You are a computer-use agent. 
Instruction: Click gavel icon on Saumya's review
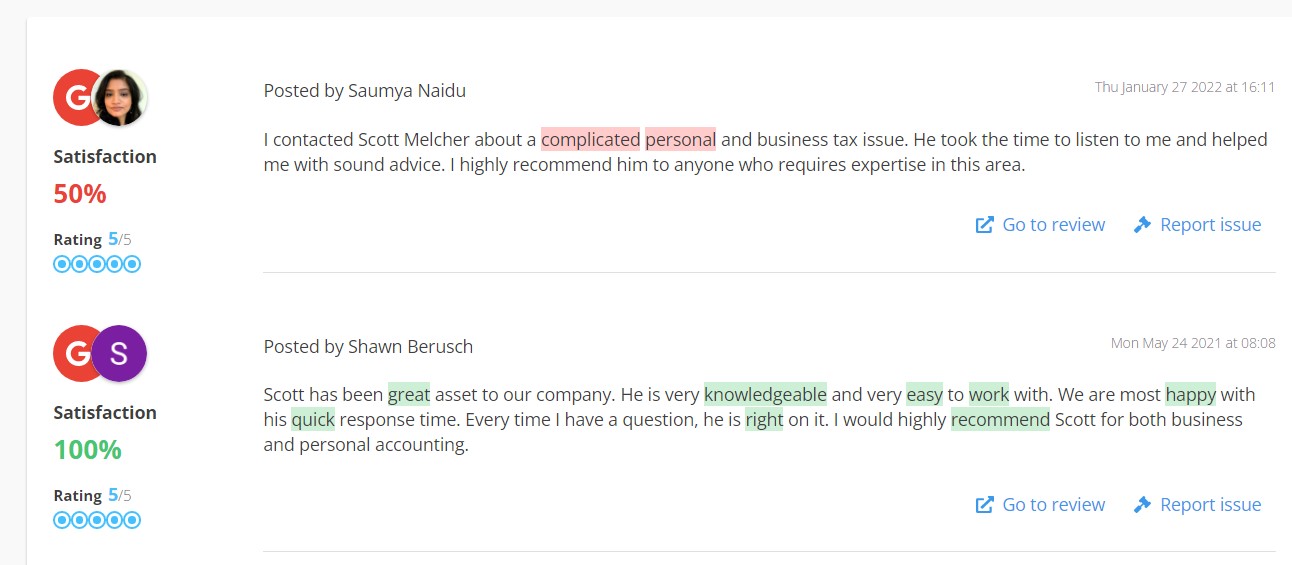click(x=1142, y=225)
